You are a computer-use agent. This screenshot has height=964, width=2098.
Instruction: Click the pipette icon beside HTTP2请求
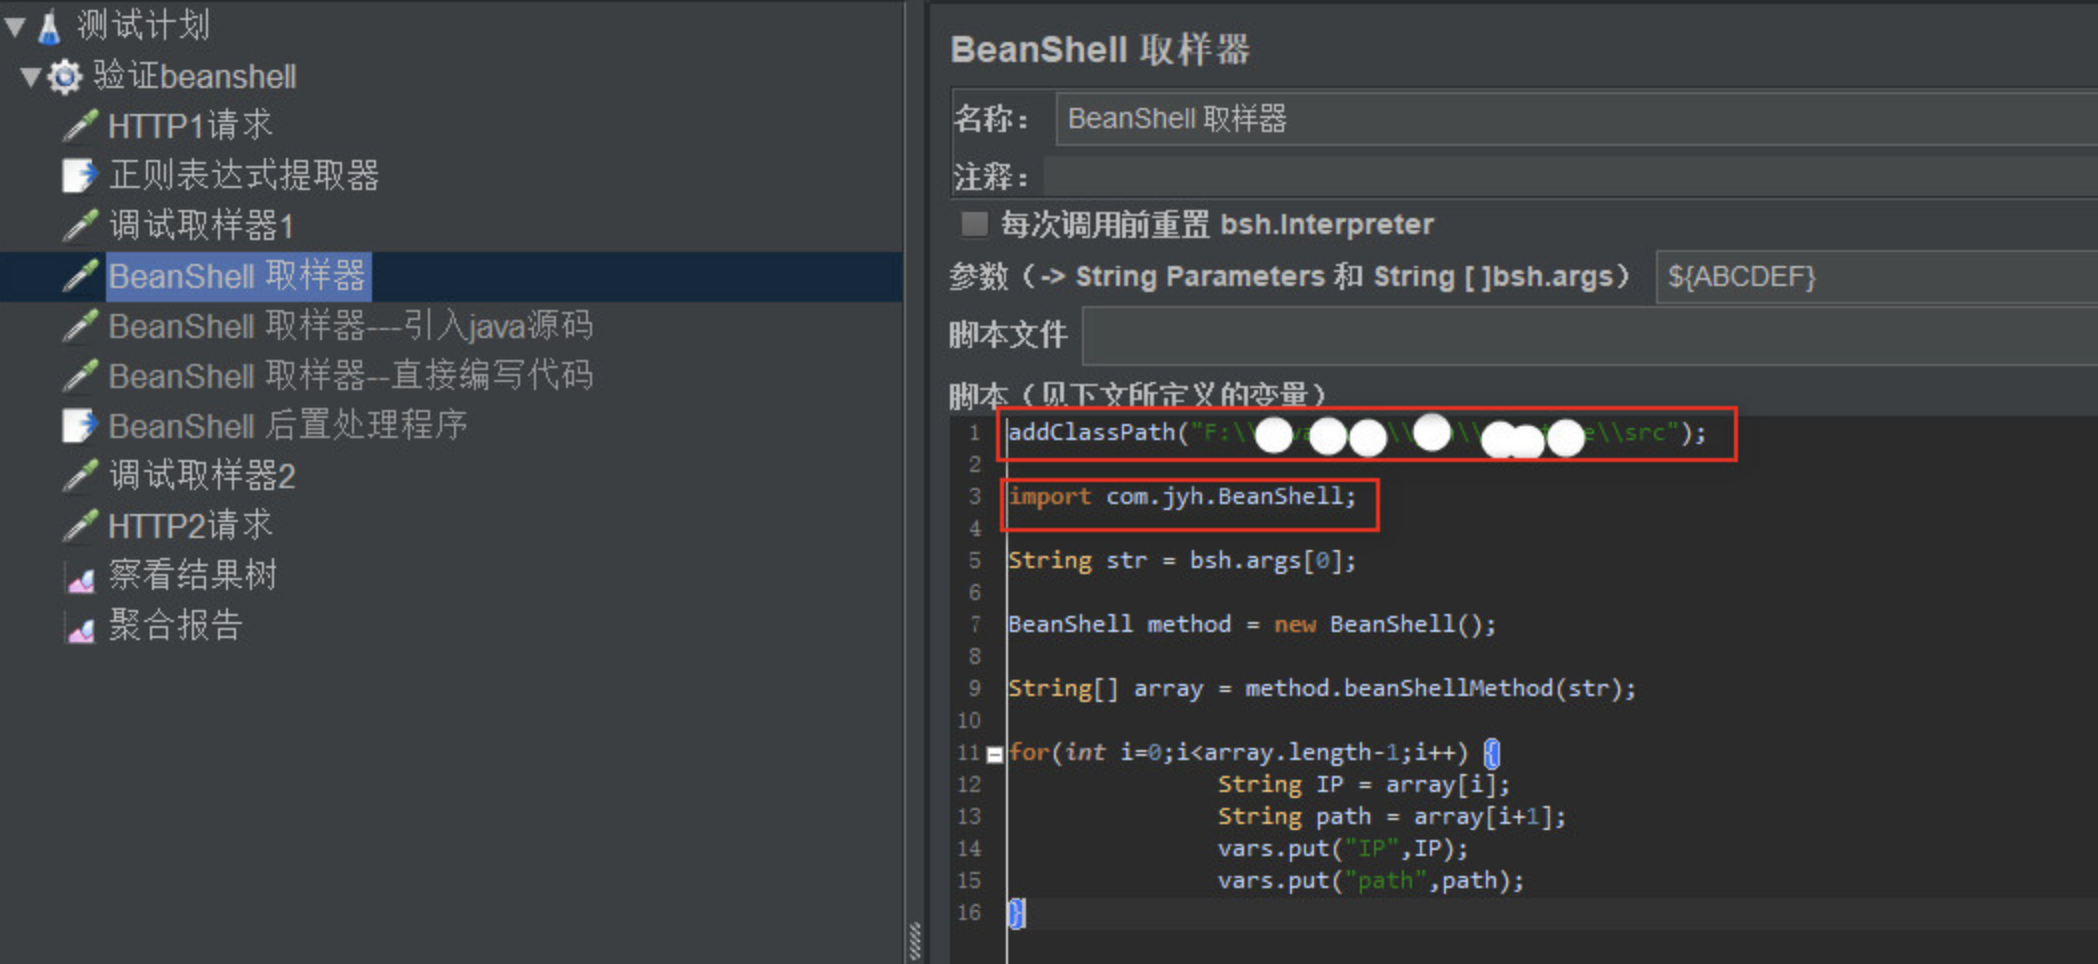point(81,526)
